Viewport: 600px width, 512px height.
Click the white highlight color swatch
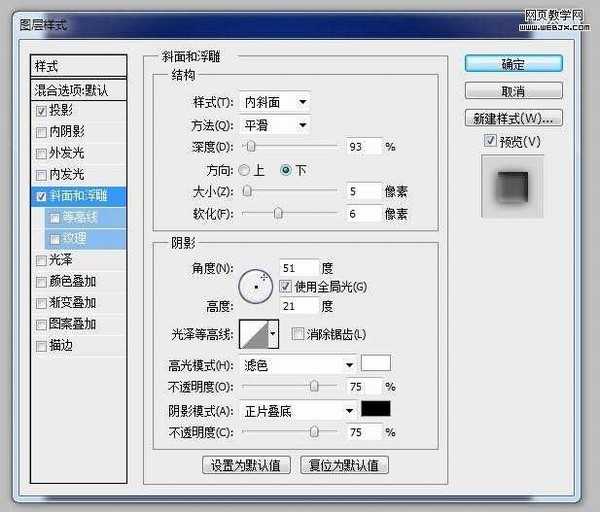pyautogui.click(x=375, y=363)
